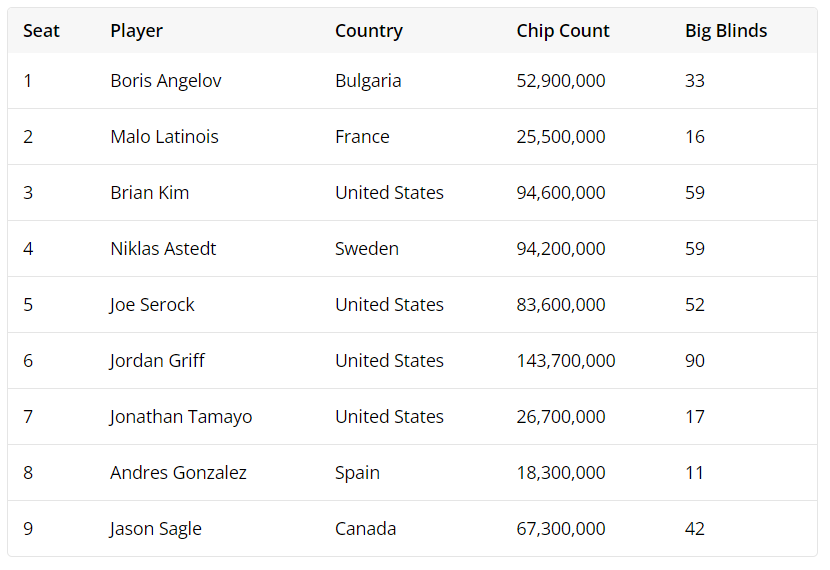Click the Chip Count column header

pos(562,31)
